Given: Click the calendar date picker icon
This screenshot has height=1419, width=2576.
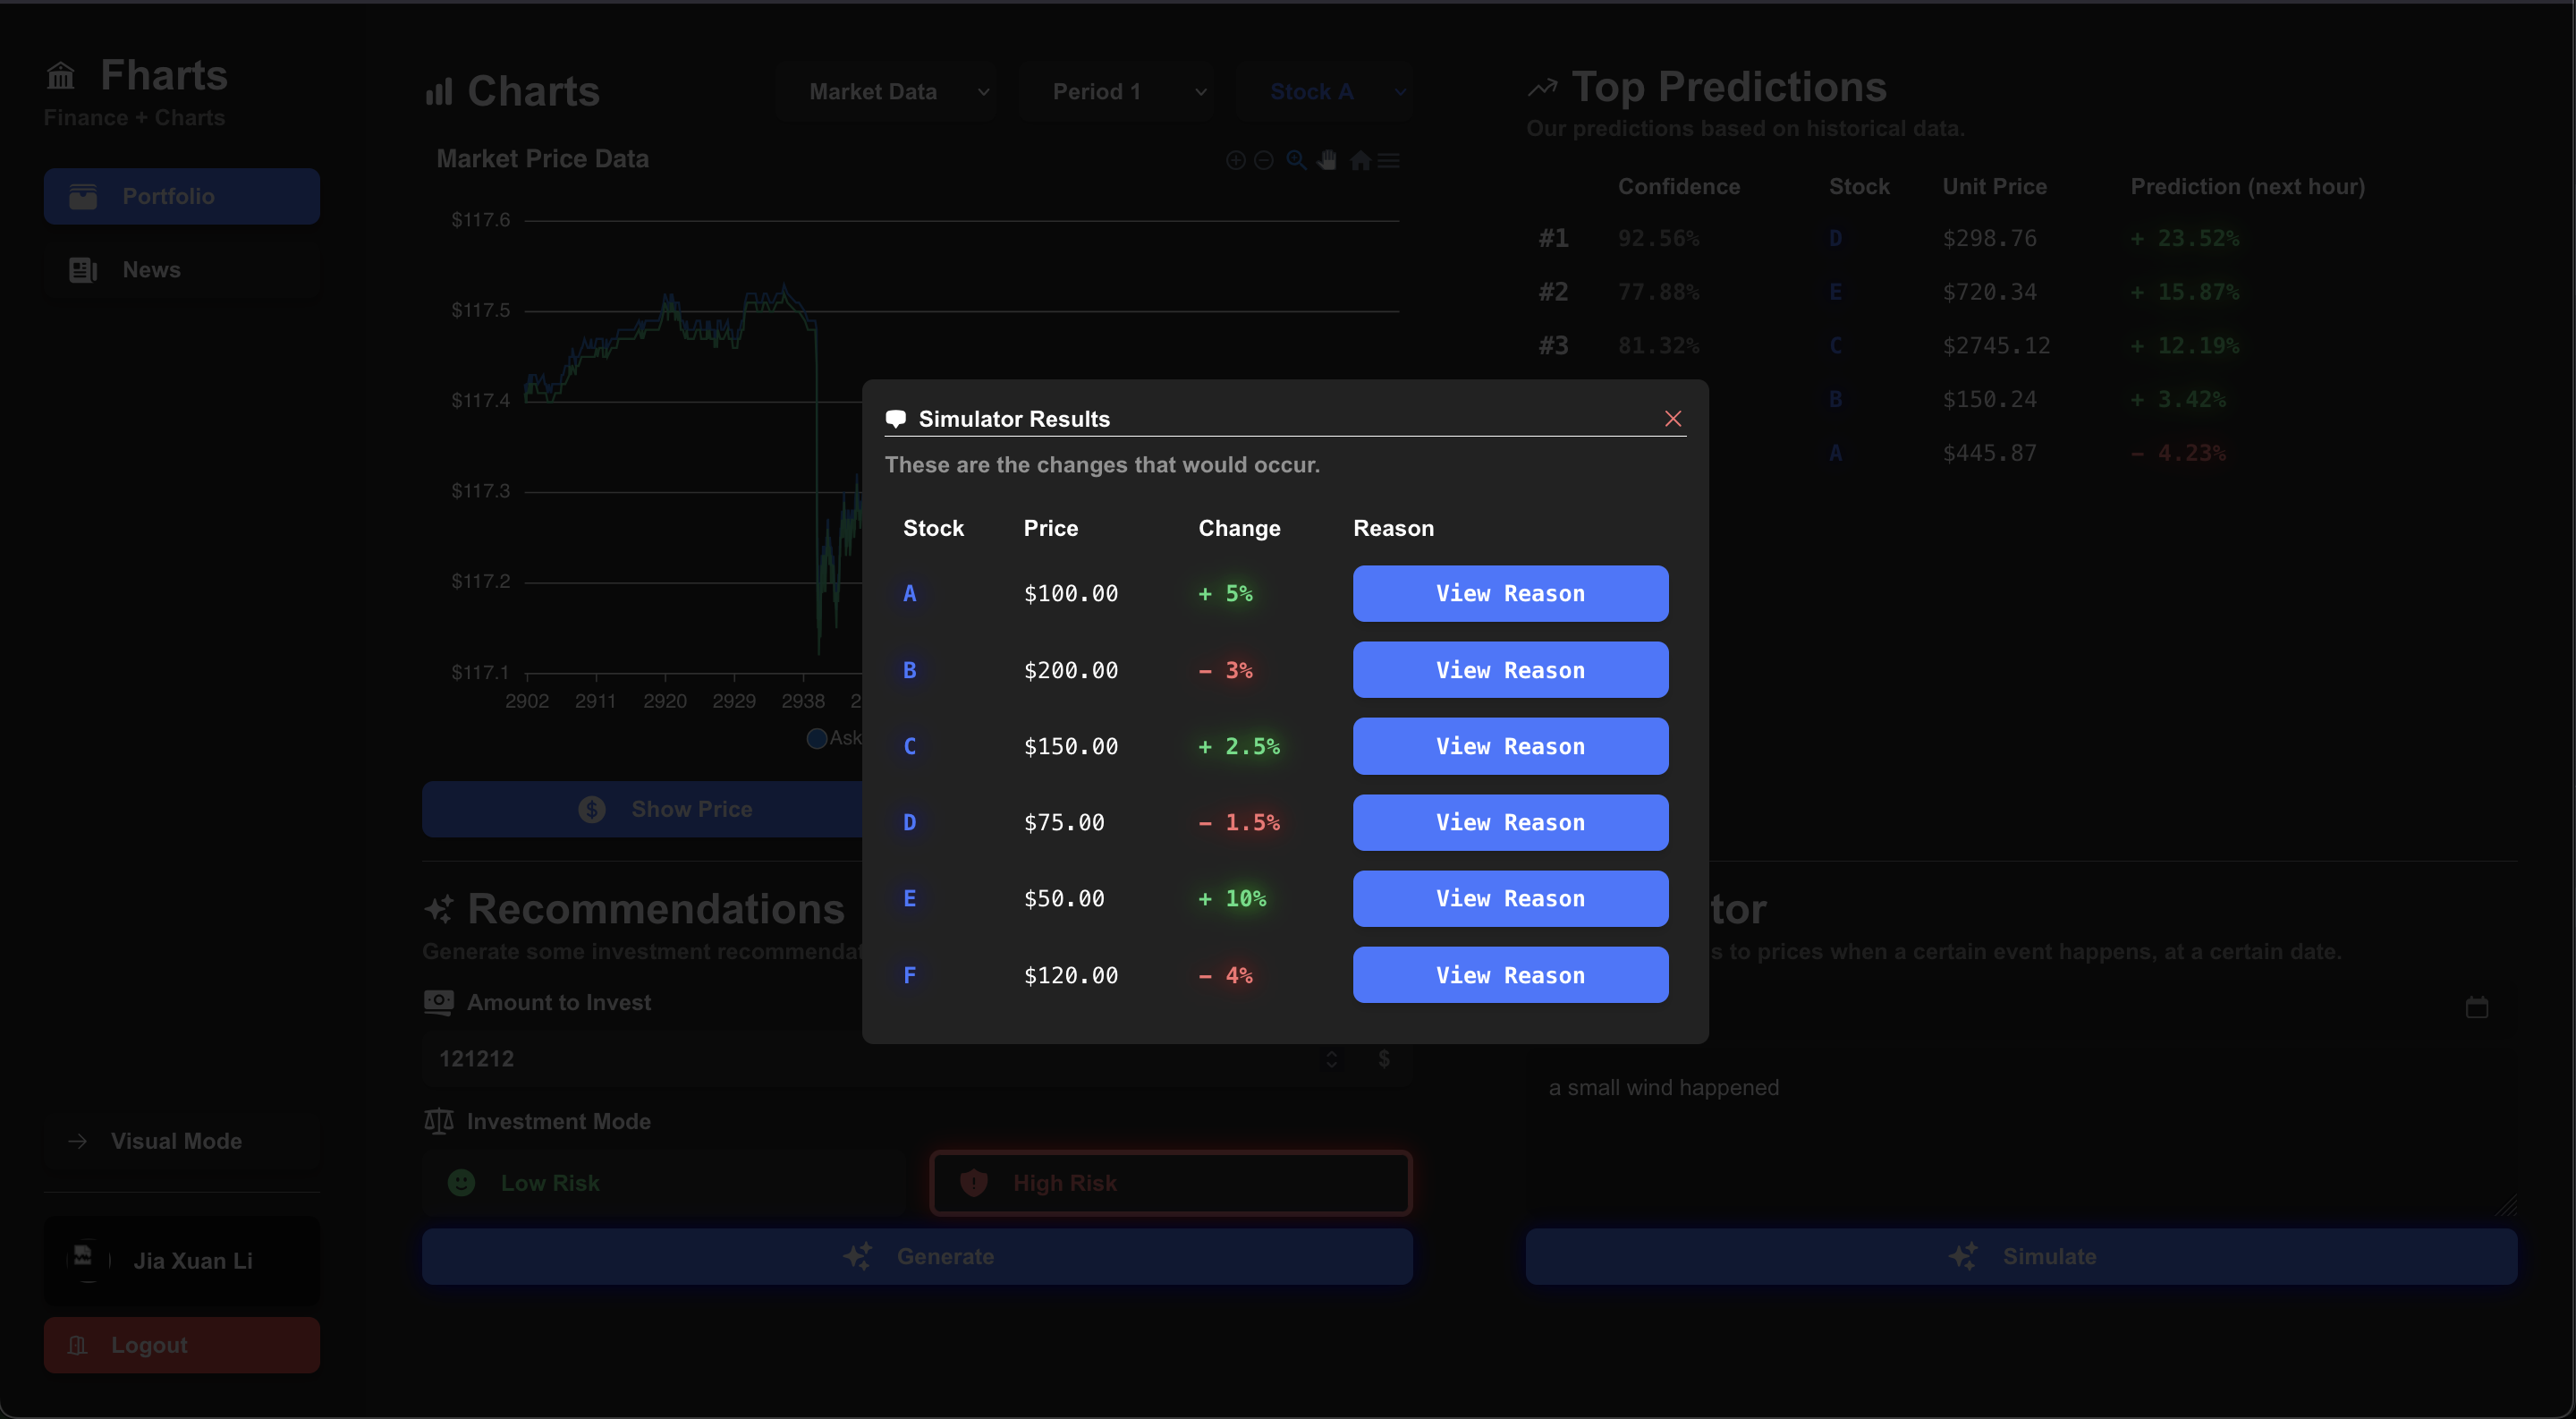Looking at the screenshot, I should pyautogui.click(x=2476, y=1007).
